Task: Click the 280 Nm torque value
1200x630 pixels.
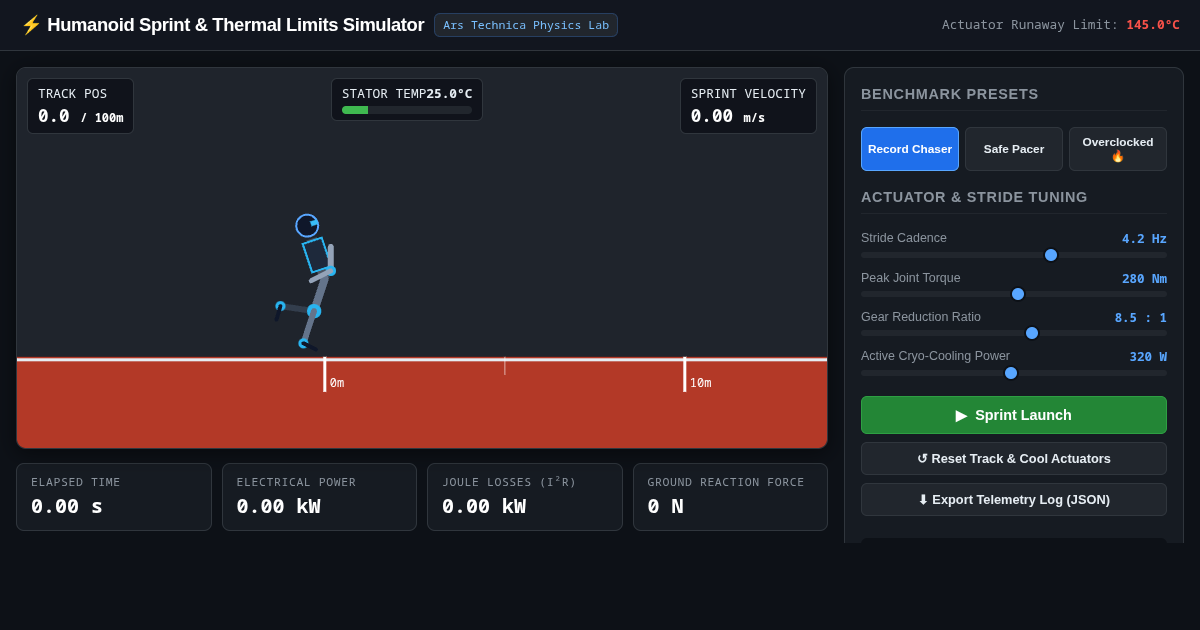Action: point(1144,279)
